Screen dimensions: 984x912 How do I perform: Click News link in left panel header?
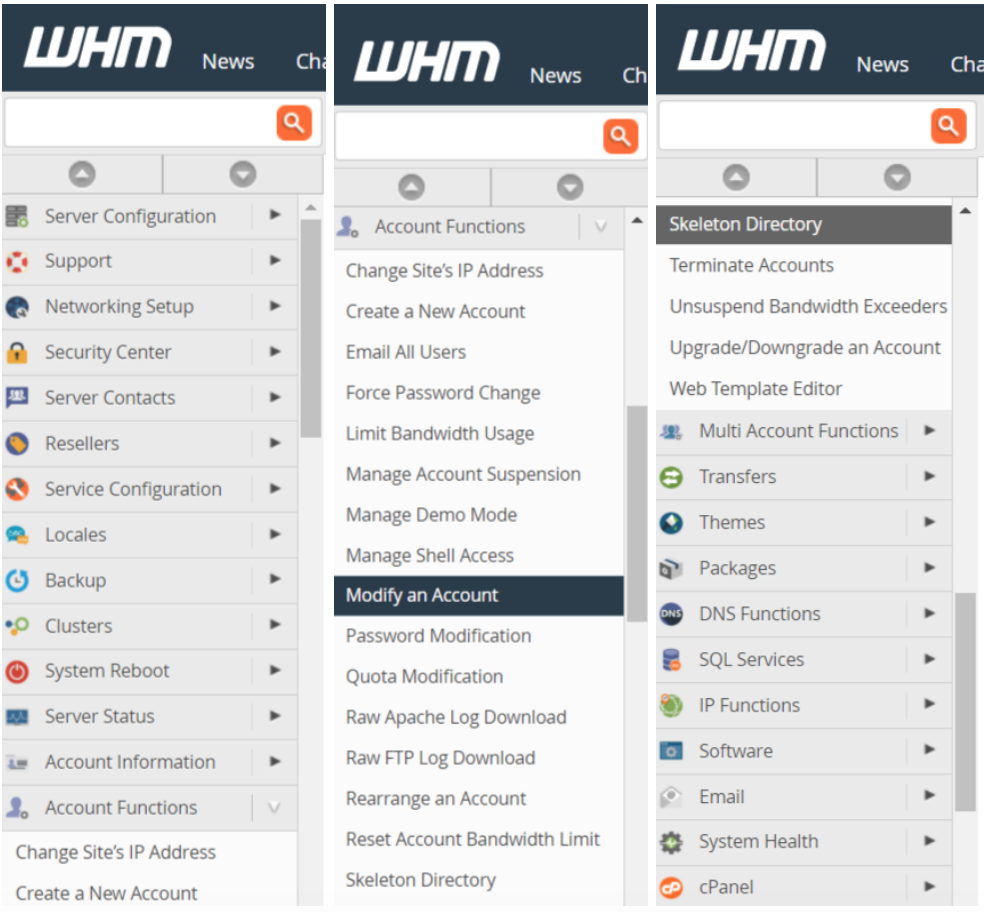(228, 62)
